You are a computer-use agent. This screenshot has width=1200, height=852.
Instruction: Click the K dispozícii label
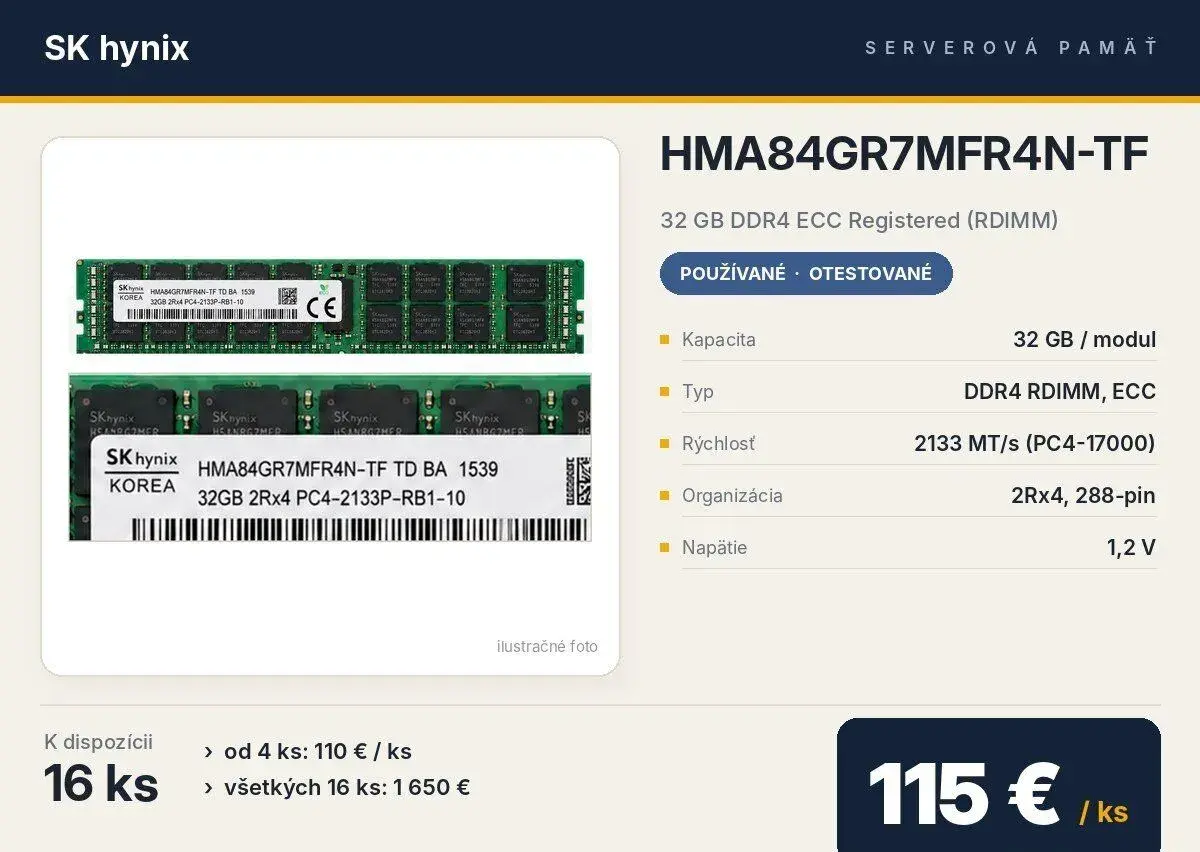click(x=98, y=741)
